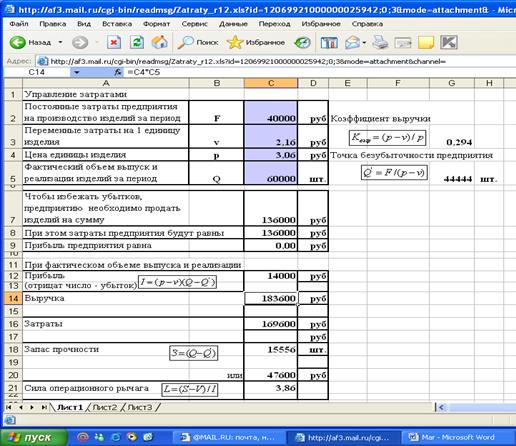Open Search with the magnifier icon
This screenshot has width=516, height=446.
(x=197, y=42)
